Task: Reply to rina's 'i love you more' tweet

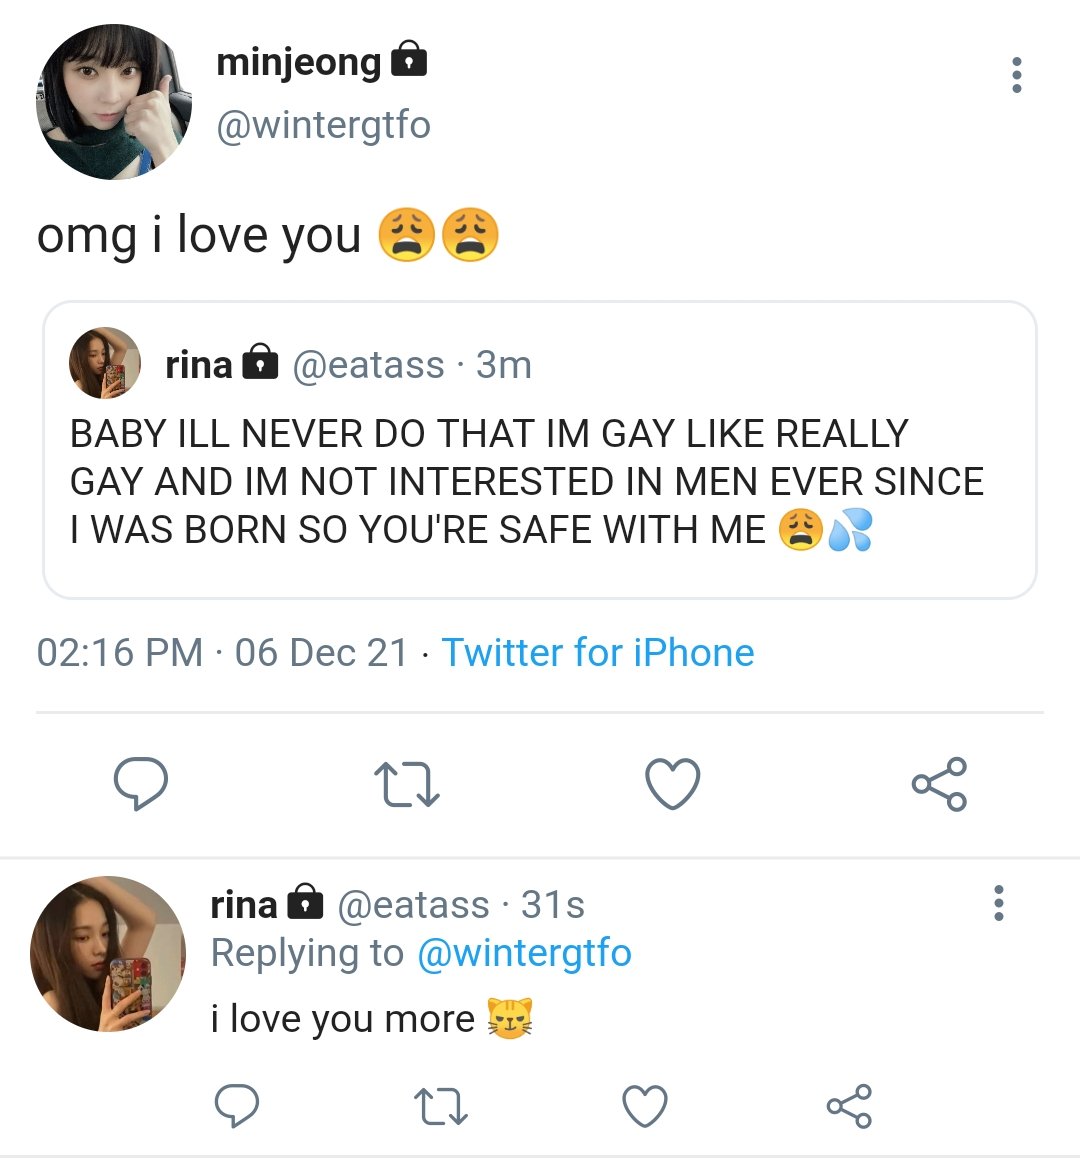Action: pos(237,1106)
